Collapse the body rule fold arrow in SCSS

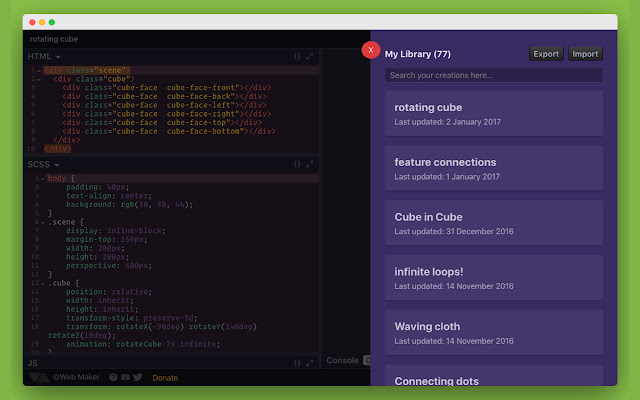click(43, 178)
